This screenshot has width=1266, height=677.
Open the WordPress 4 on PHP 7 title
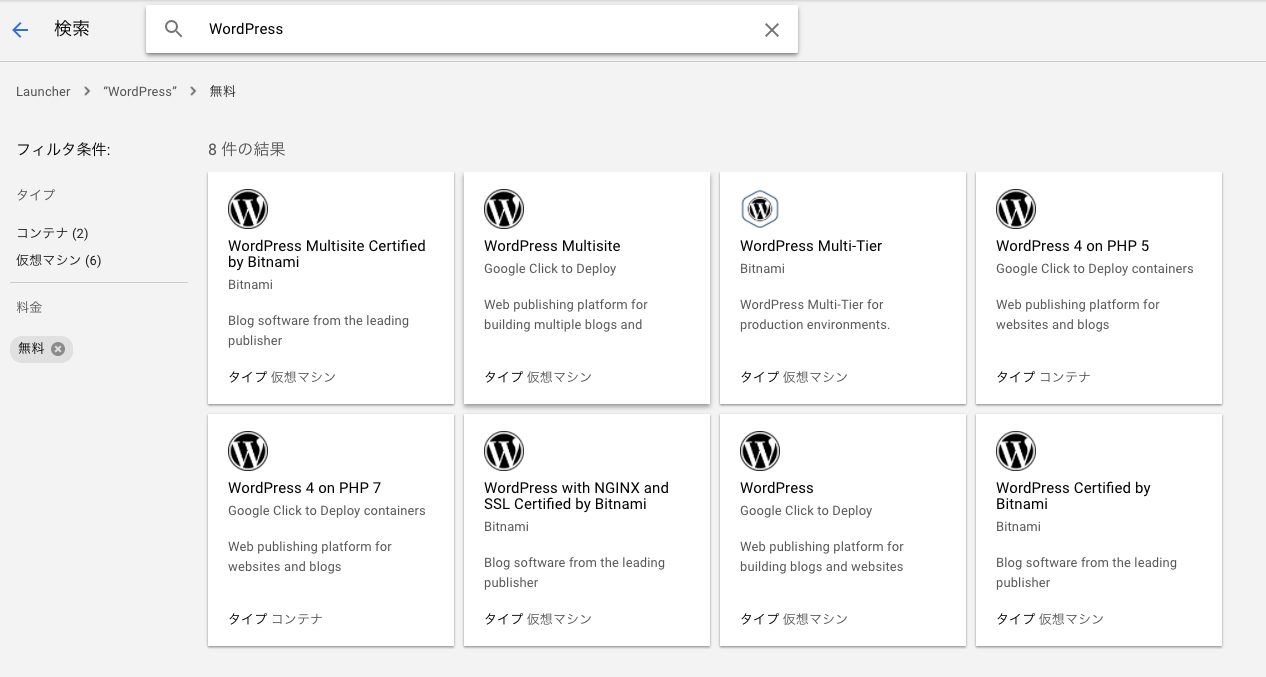point(305,488)
